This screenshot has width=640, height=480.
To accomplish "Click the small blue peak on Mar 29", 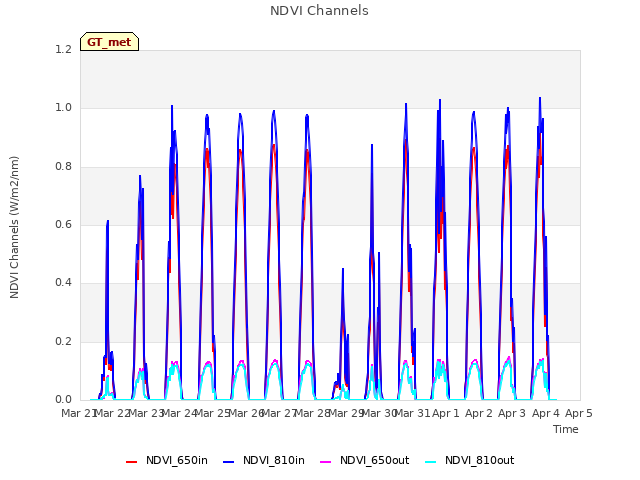I will tap(343, 269).
